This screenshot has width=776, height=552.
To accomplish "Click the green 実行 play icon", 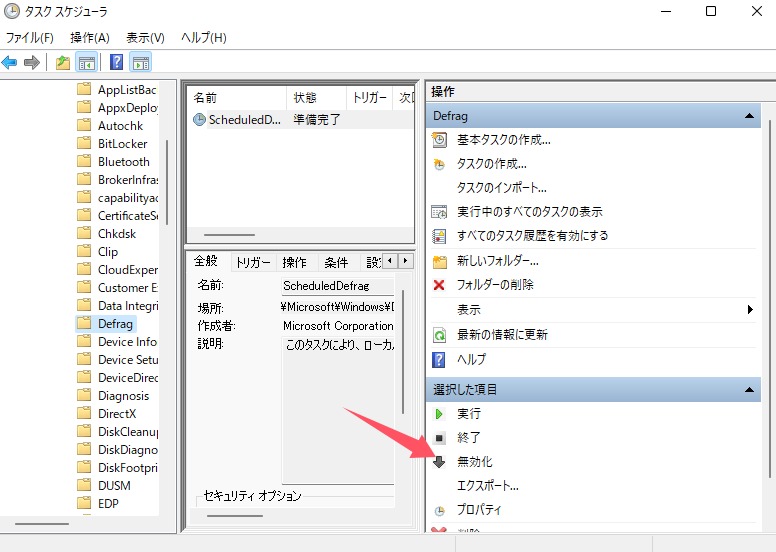I will [x=438, y=413].
